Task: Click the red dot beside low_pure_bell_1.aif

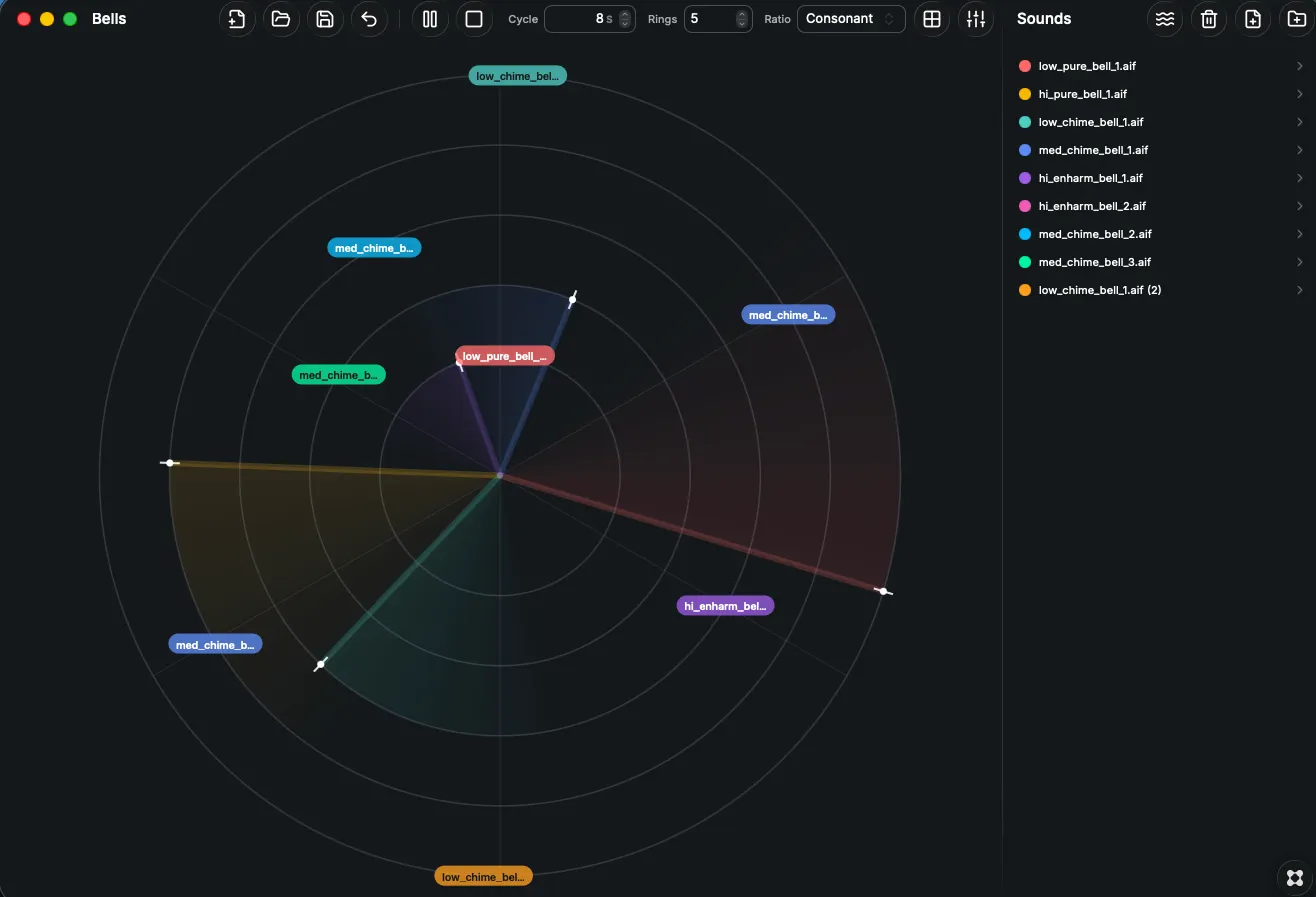Action: pyautogui.click(x=1024, y=66)
